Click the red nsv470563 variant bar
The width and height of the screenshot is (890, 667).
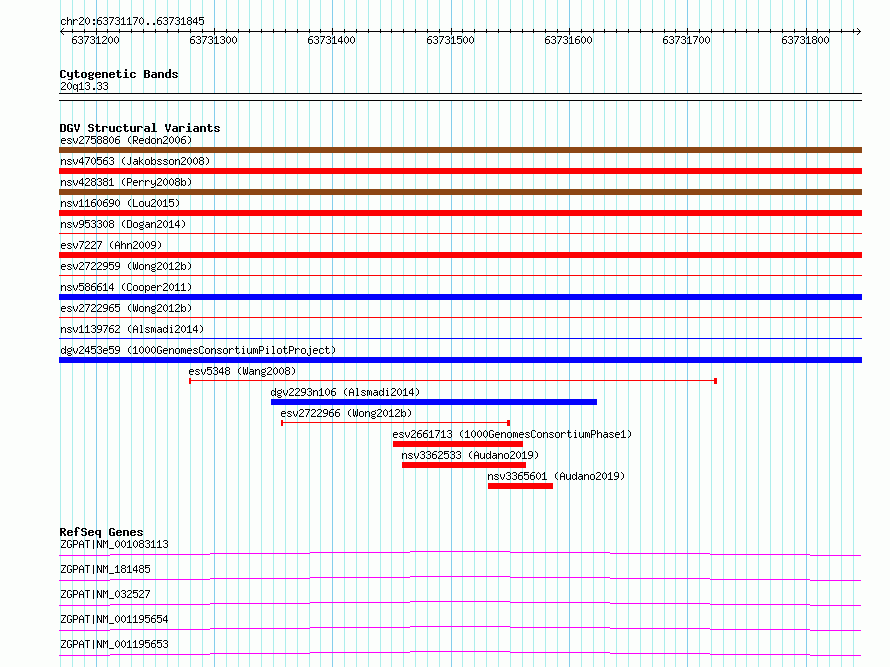460,171
